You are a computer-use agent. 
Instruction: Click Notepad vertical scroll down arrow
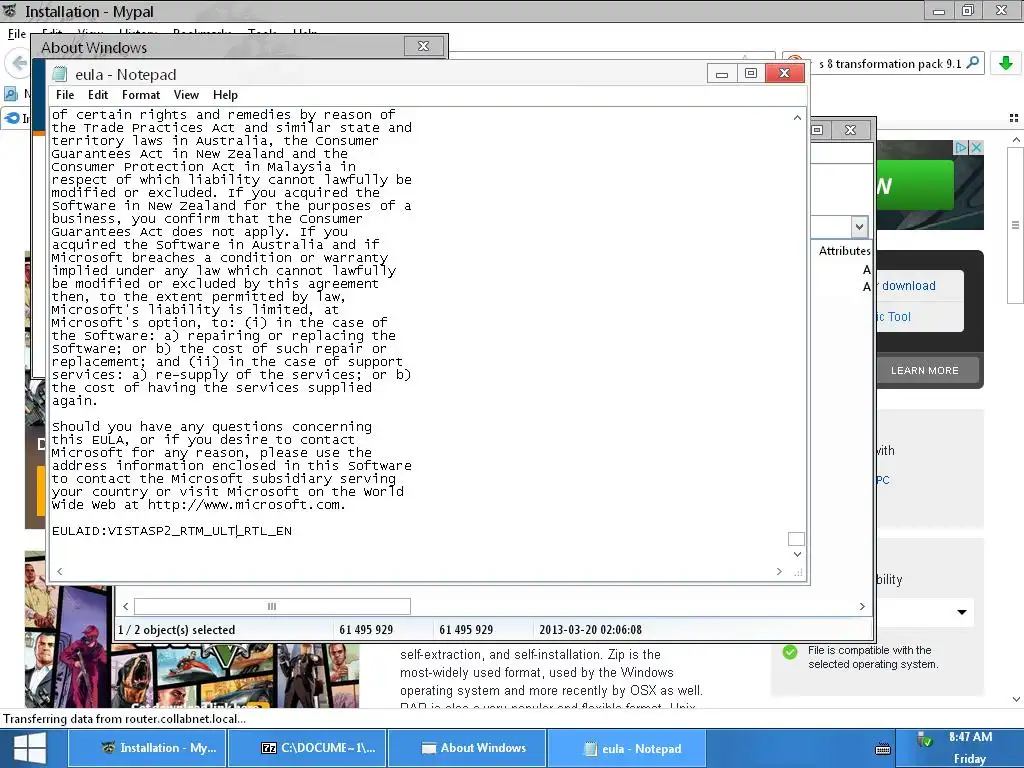(x=797, y=554)
